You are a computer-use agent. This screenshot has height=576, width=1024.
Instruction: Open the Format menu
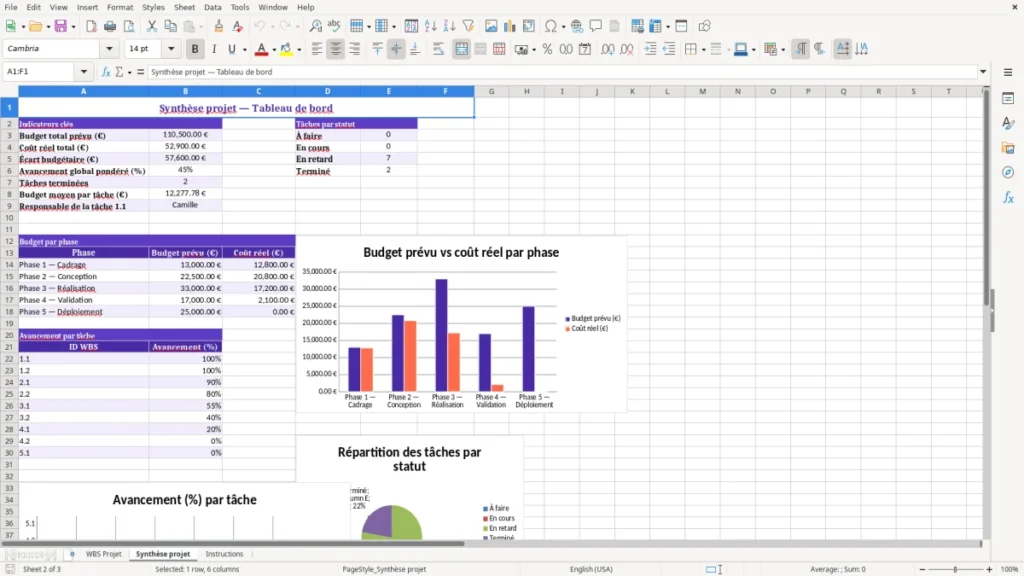[120, 7]
